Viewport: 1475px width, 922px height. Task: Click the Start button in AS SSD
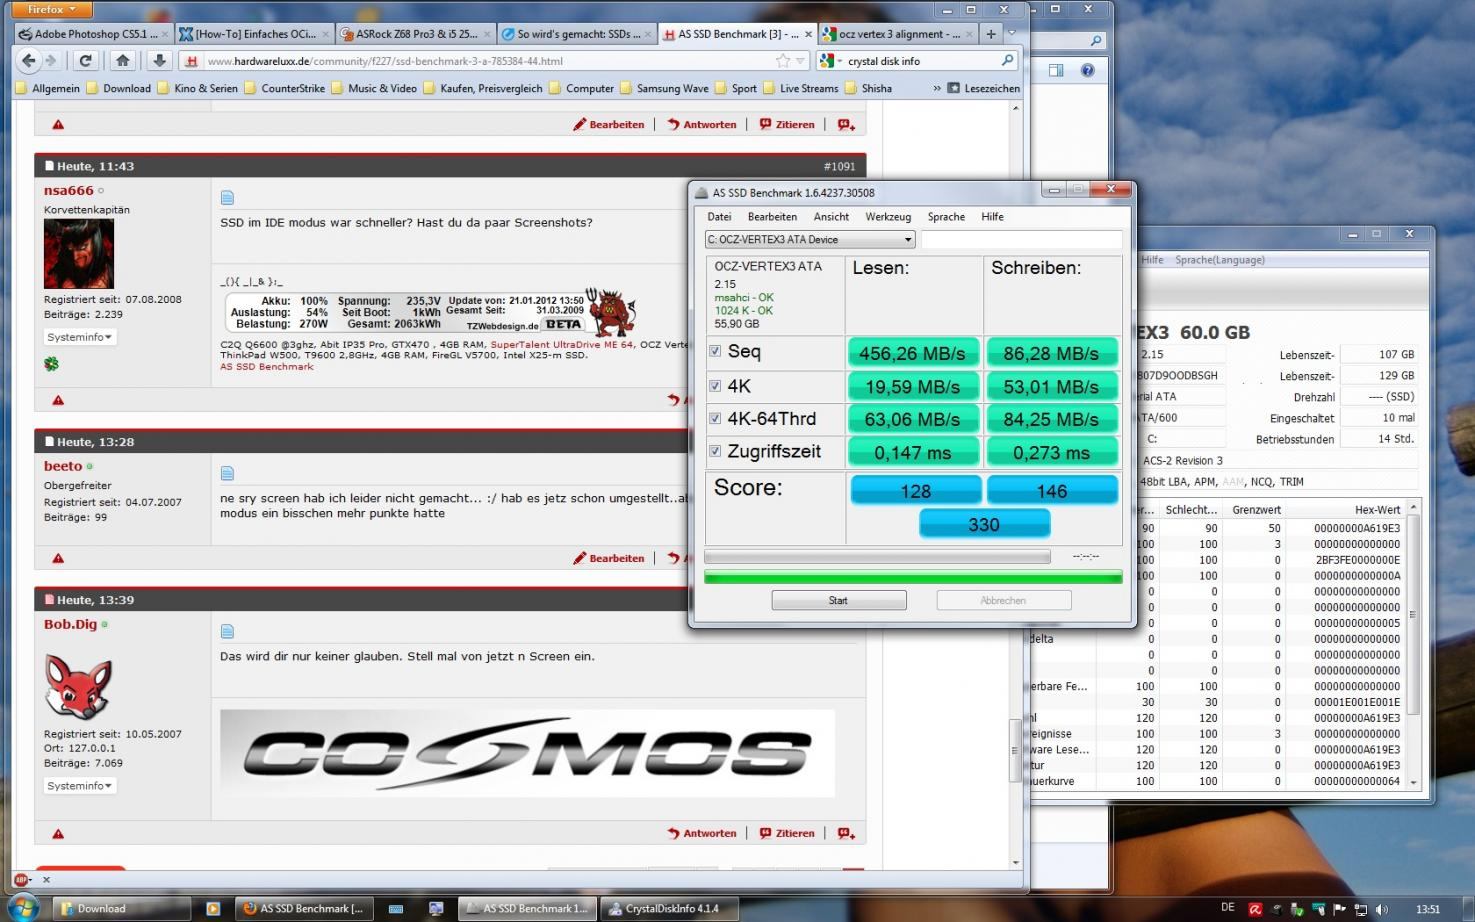pyautogui.click(x=838, y=601)
